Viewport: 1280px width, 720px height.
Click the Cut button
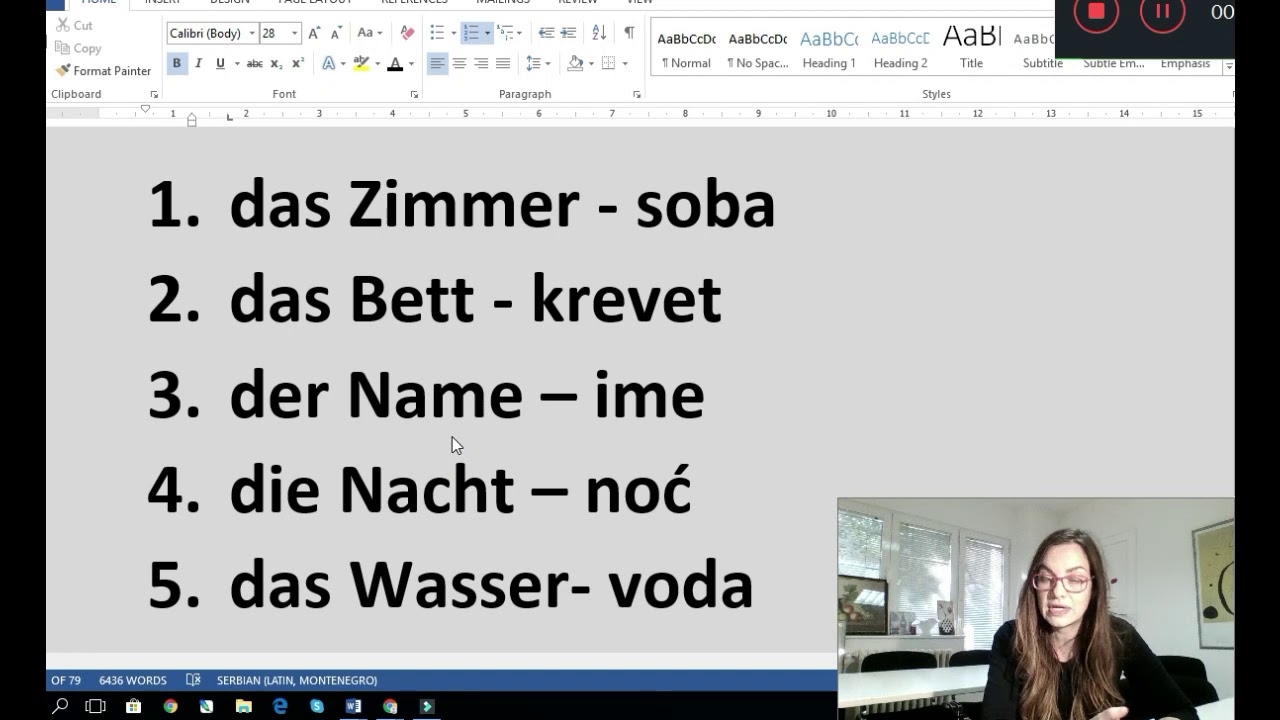tap(74, 25)
